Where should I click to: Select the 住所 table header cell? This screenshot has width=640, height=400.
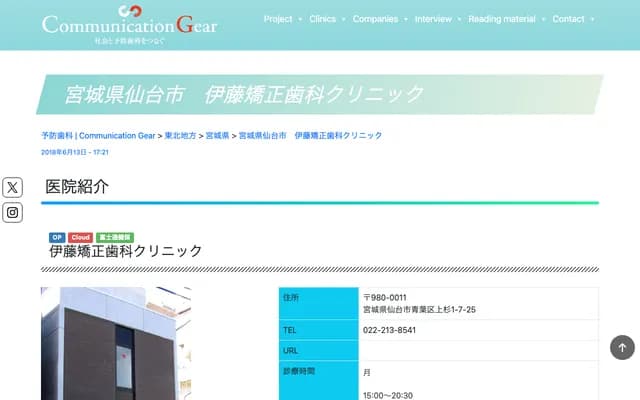pyautogui.click(x=318, y=303)
